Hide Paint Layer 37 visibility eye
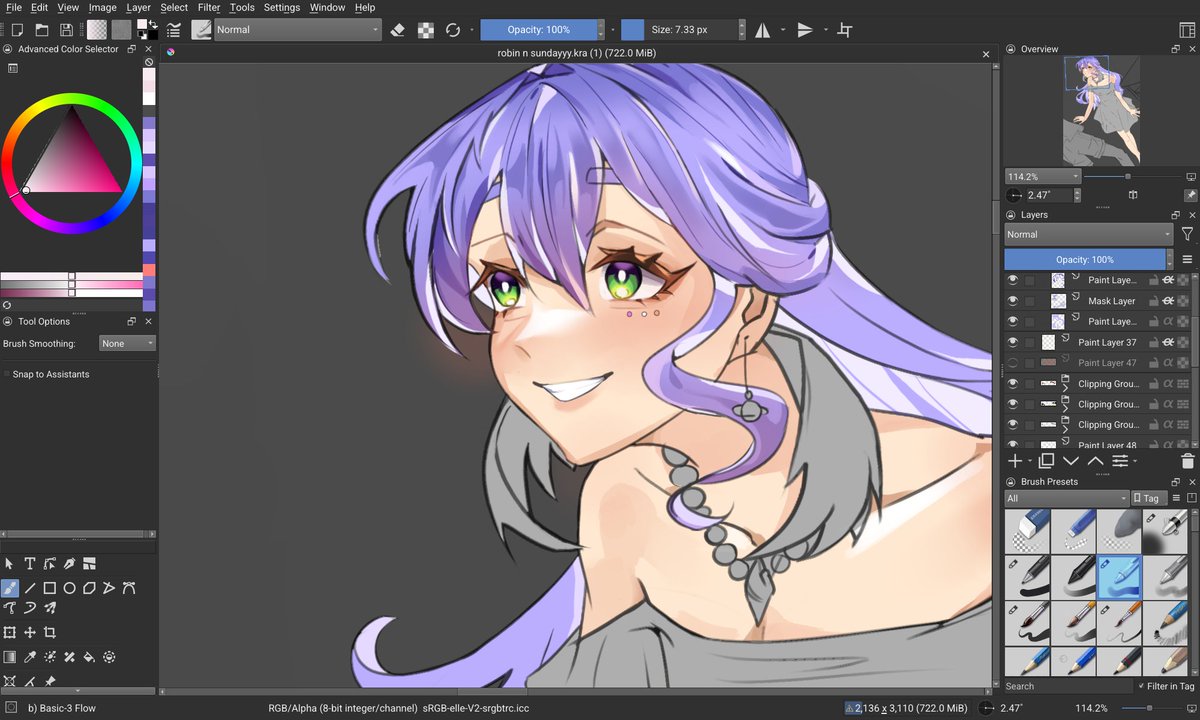This screenshot has width=1200, height=720. click(1013, 342)
